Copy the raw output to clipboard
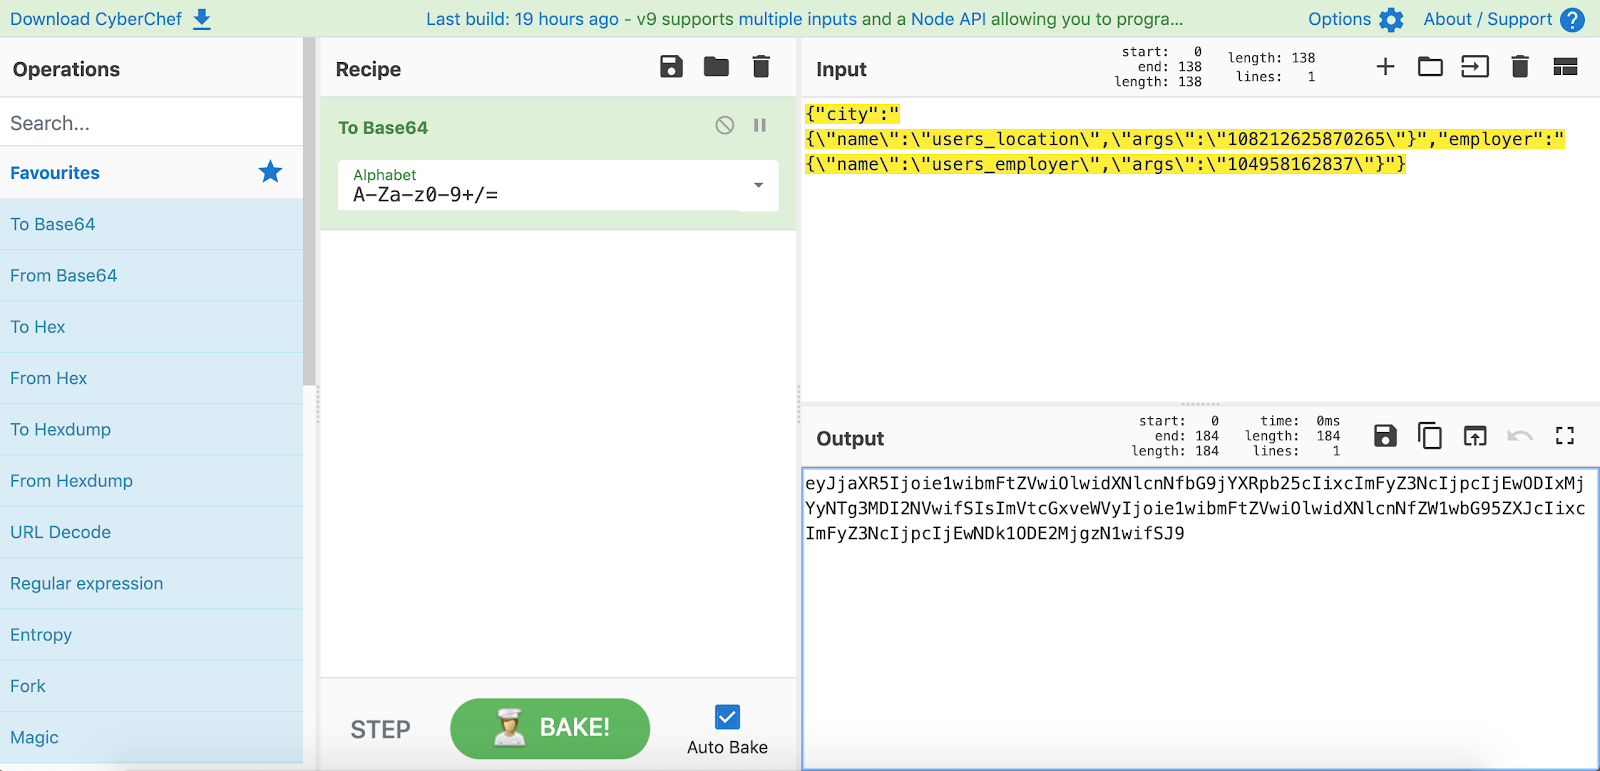 coord(1430,435)
